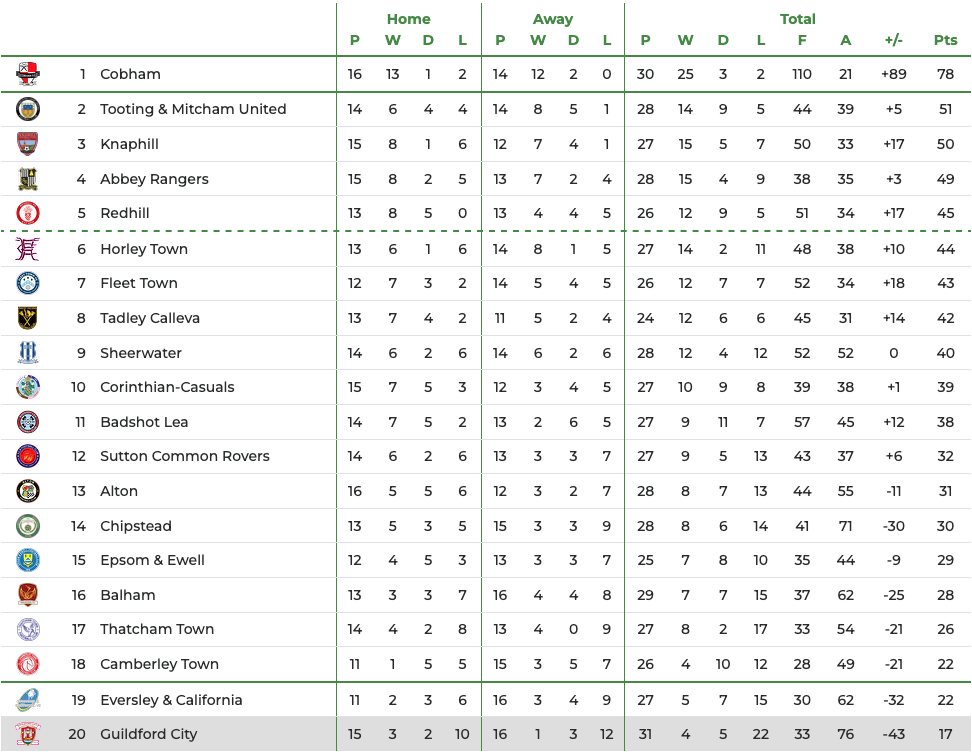Viewport: 972px width, 752px height.
Task: Select Cobham's 78 points cell
Action: point(945,74)
